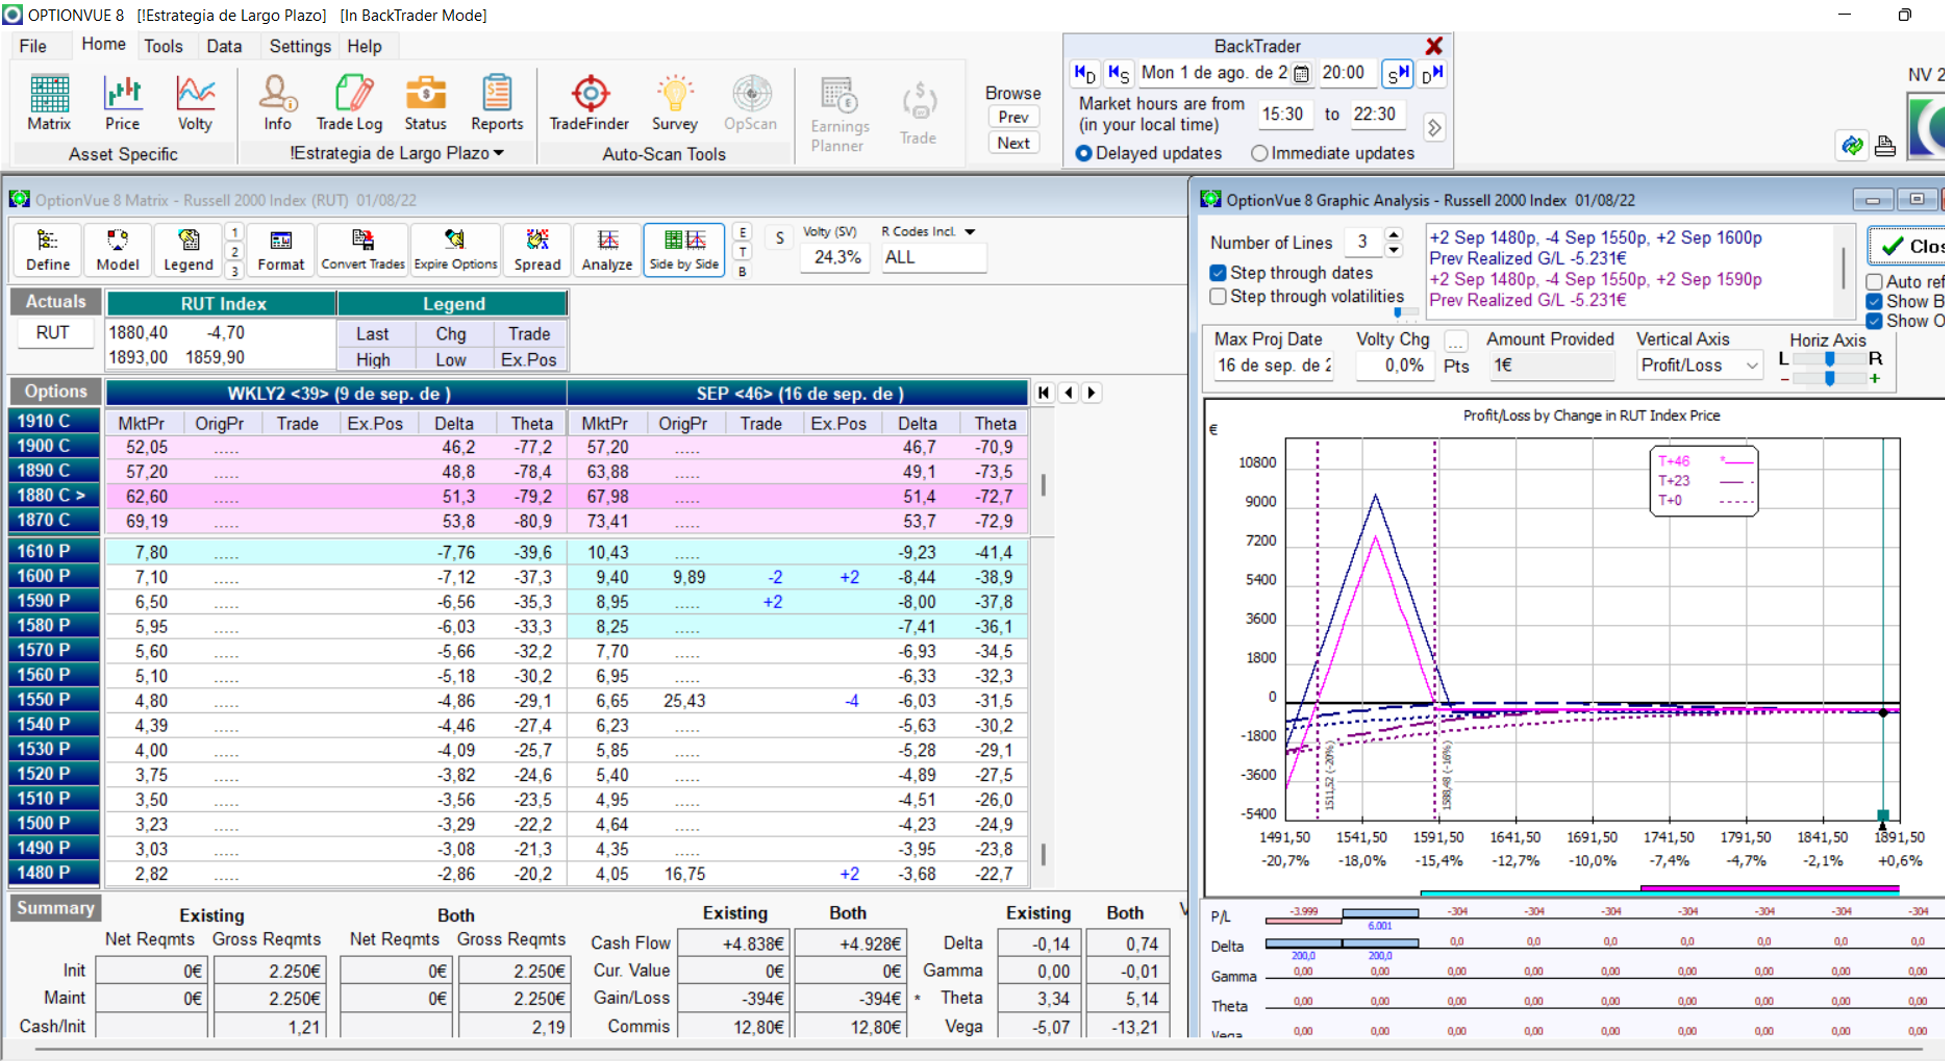Open the Price chart tool
The image size is (1945, 1061).
pyautogui.click(x=122, y=103)
